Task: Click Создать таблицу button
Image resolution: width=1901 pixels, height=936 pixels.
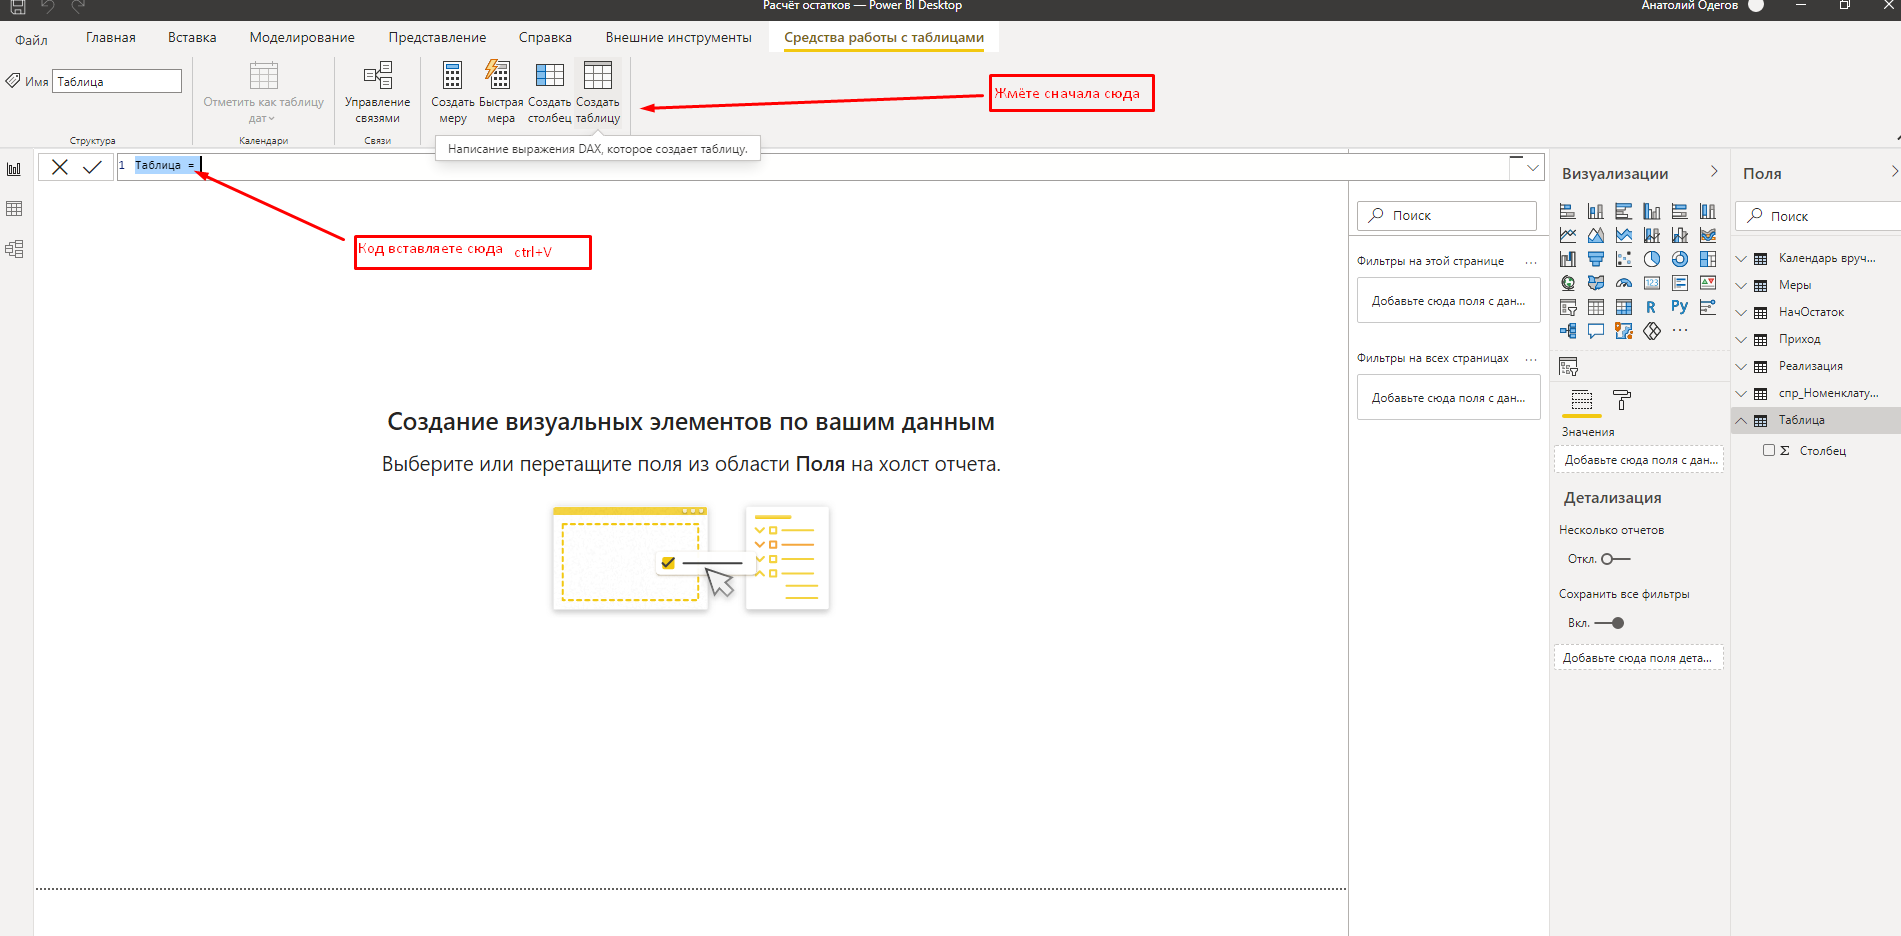Action: pyautogui.click(x=598, y=92)
